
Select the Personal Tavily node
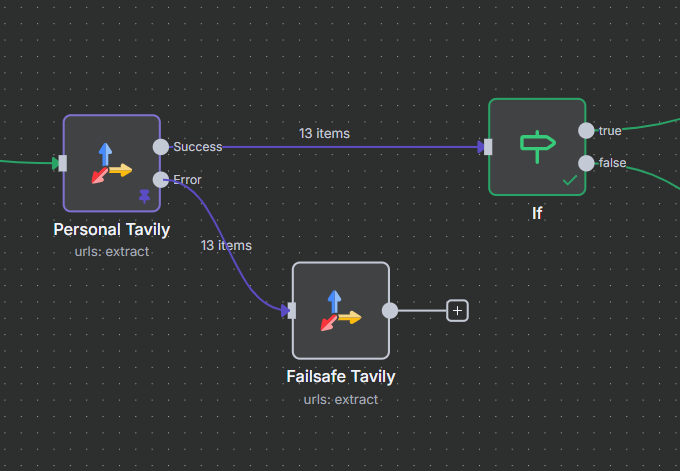[x=112, y=163]
